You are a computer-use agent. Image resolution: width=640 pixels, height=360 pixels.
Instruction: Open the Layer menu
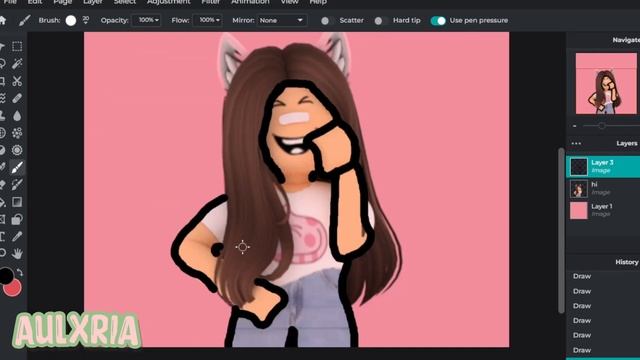coord(93,2)
